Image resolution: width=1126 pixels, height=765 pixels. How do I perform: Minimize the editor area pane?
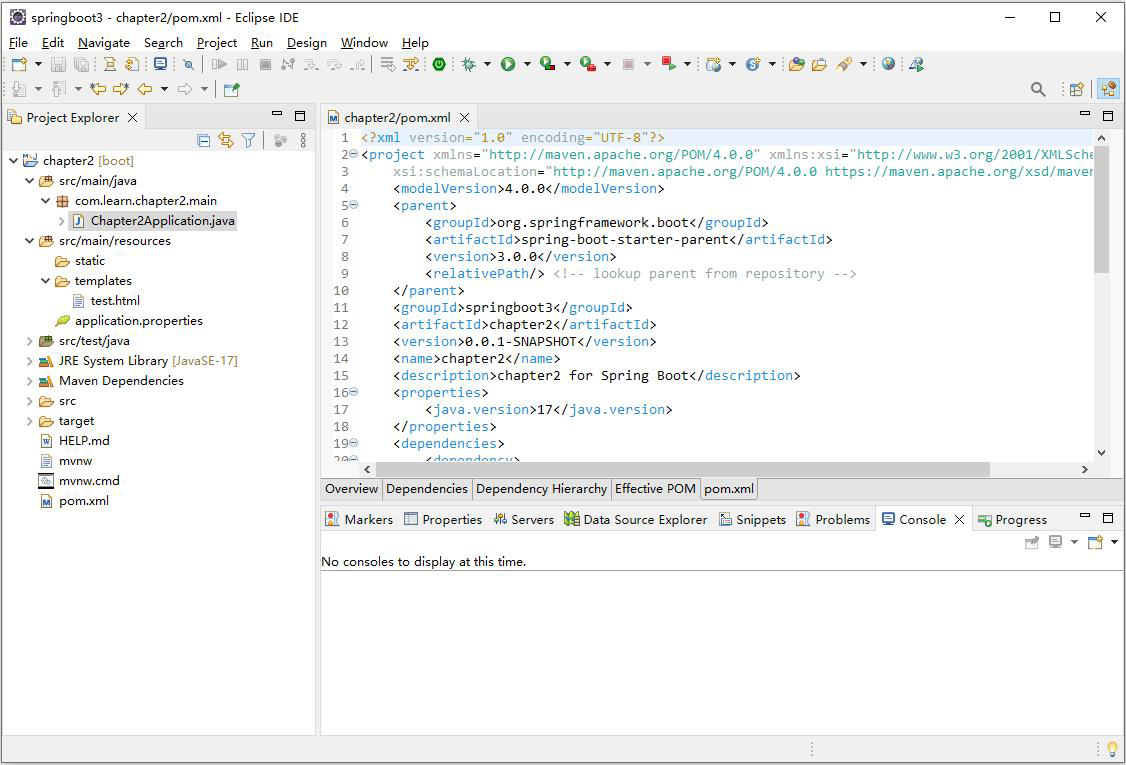point(1085,114)
